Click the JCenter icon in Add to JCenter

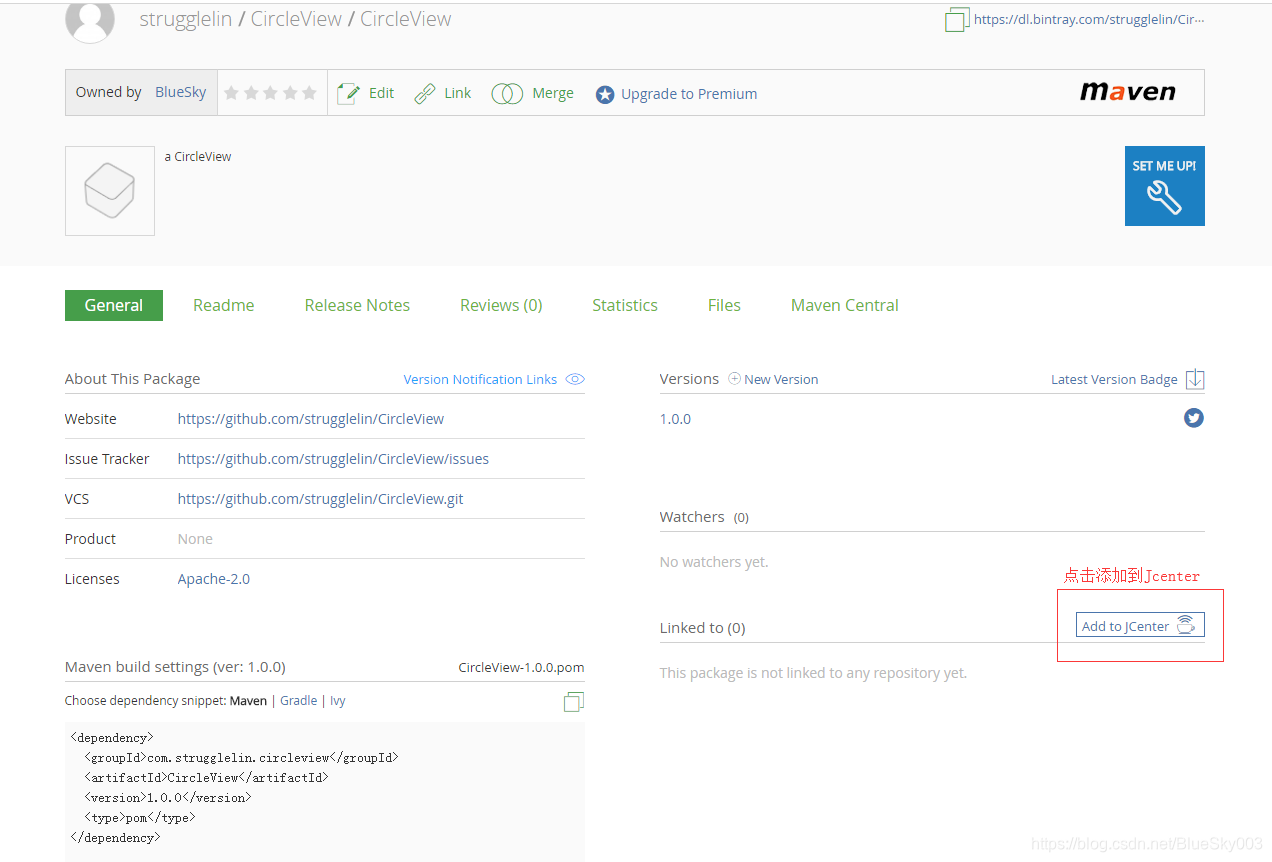[x=1186, y=625]
